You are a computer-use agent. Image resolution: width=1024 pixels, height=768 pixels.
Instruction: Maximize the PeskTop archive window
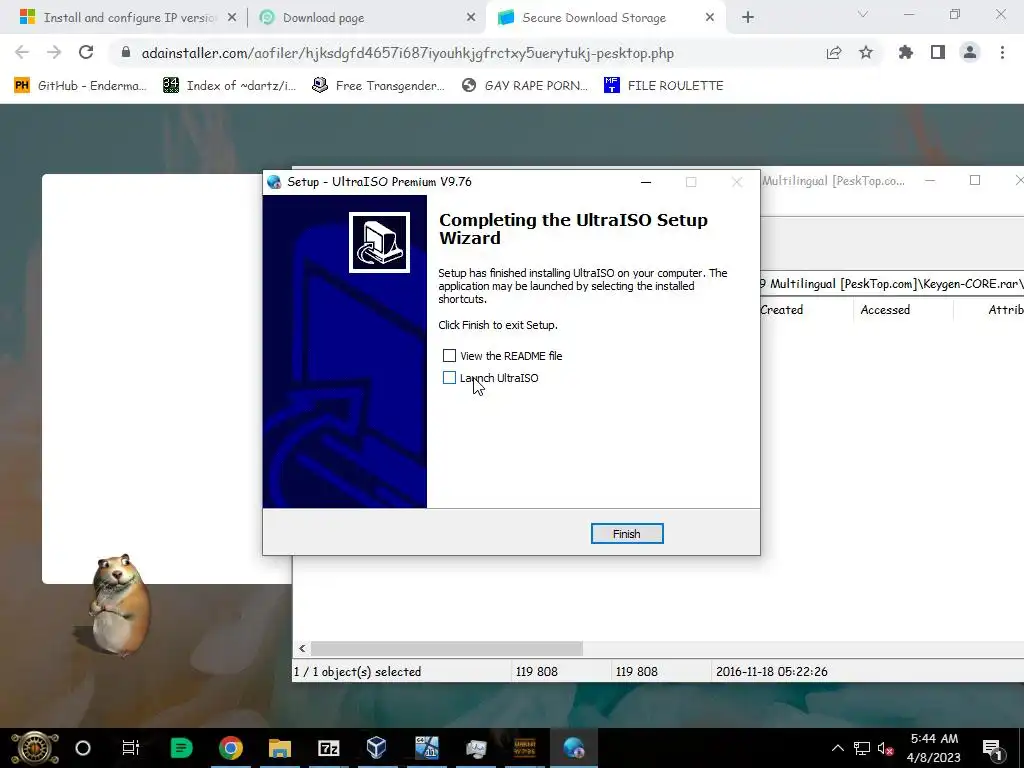[x=975, y=180]
